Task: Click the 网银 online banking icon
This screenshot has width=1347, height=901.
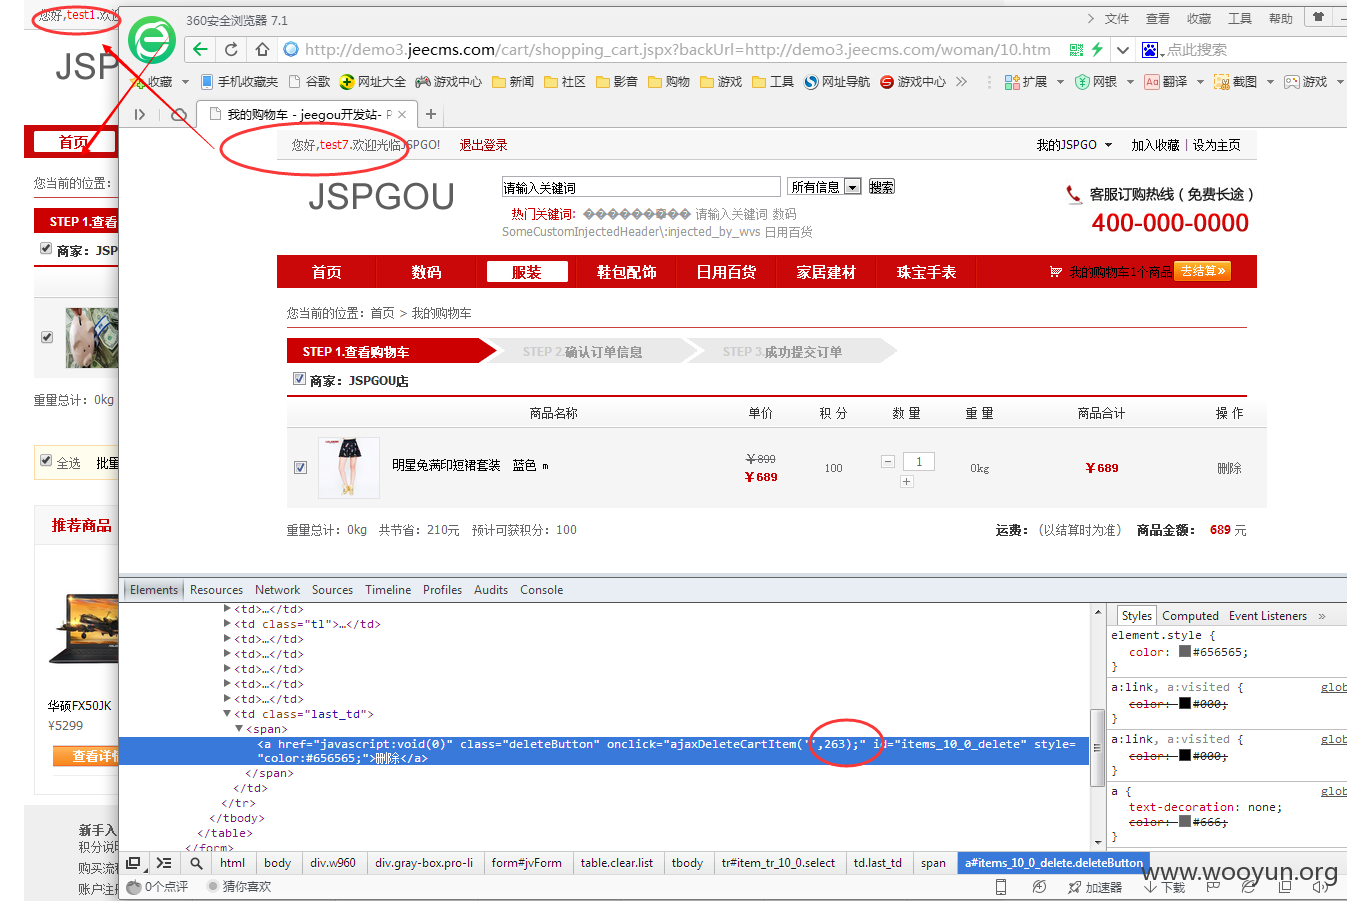Action: point(1082,82)
